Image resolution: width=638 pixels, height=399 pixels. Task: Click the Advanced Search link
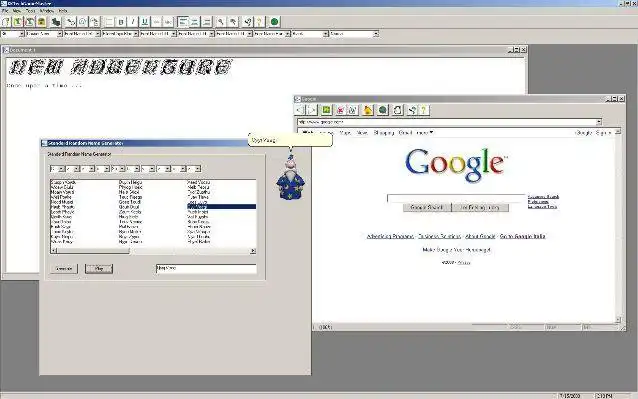click(x=543, y=197)
